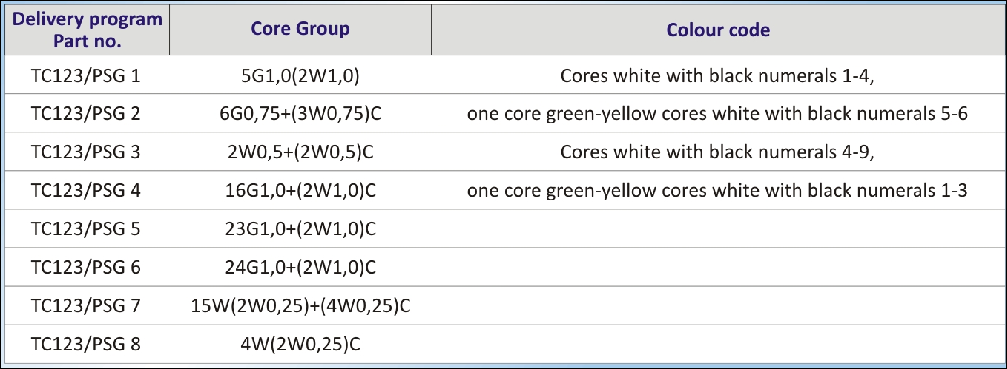Image resolution: width=1007 pixels, height=369 pixels.
Task: Select part number TC123/PSG 8
Action: click(x=86, y=344)
